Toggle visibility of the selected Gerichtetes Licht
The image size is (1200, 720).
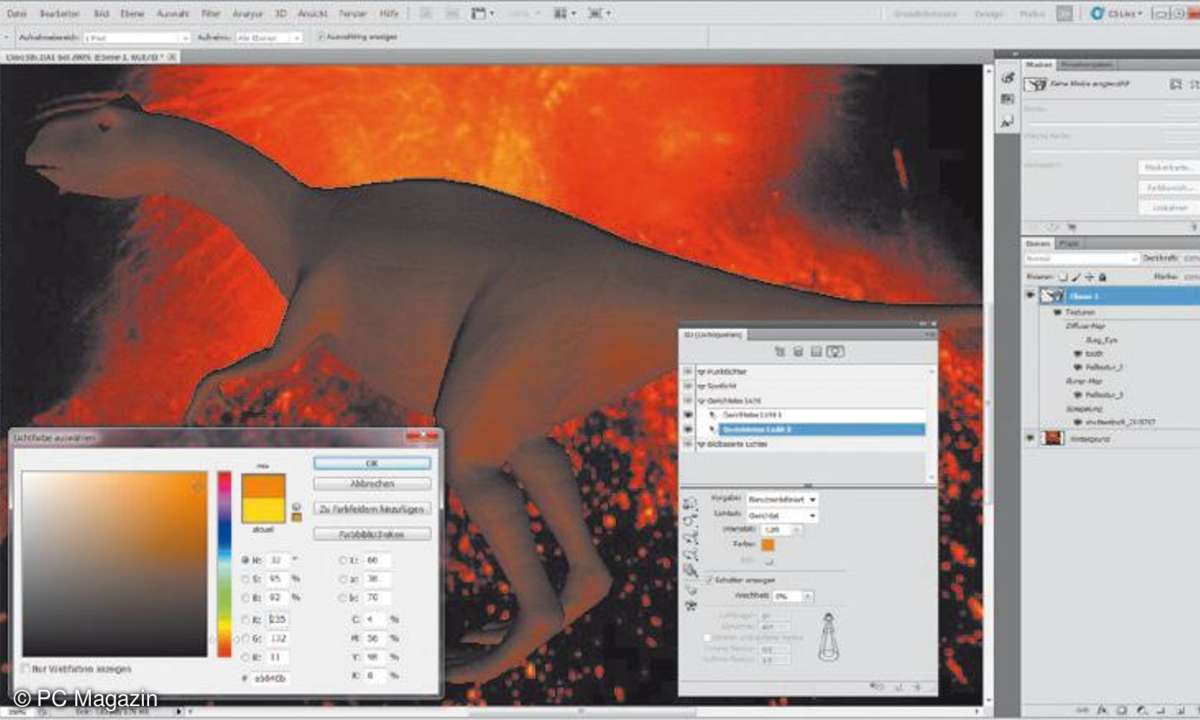tap(688, 429)
